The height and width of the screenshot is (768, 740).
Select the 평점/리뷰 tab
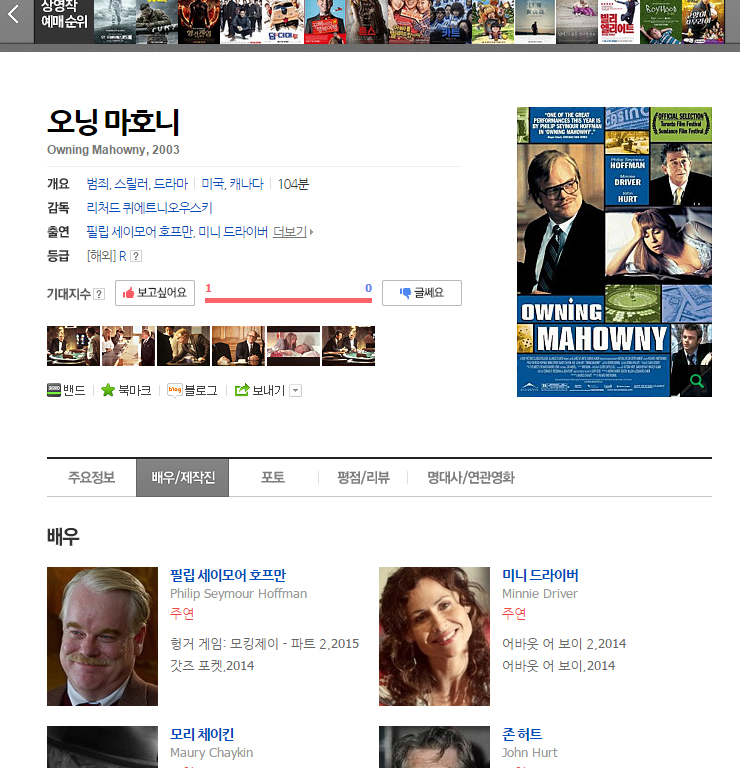click(363, 477)
